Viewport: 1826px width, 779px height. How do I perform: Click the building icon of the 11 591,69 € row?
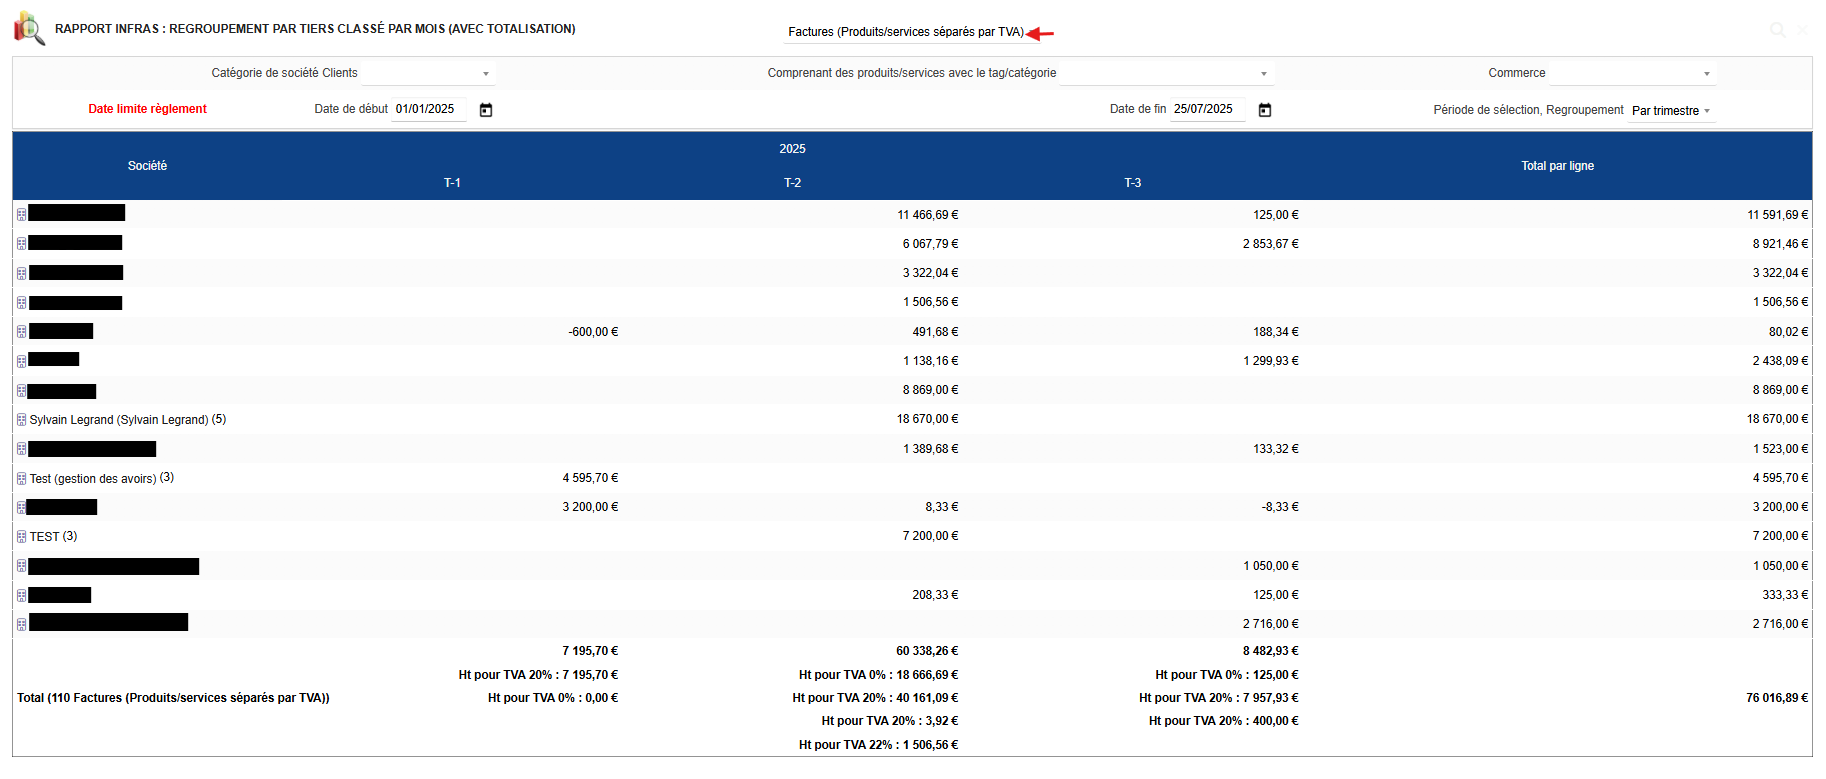point(21,214)
